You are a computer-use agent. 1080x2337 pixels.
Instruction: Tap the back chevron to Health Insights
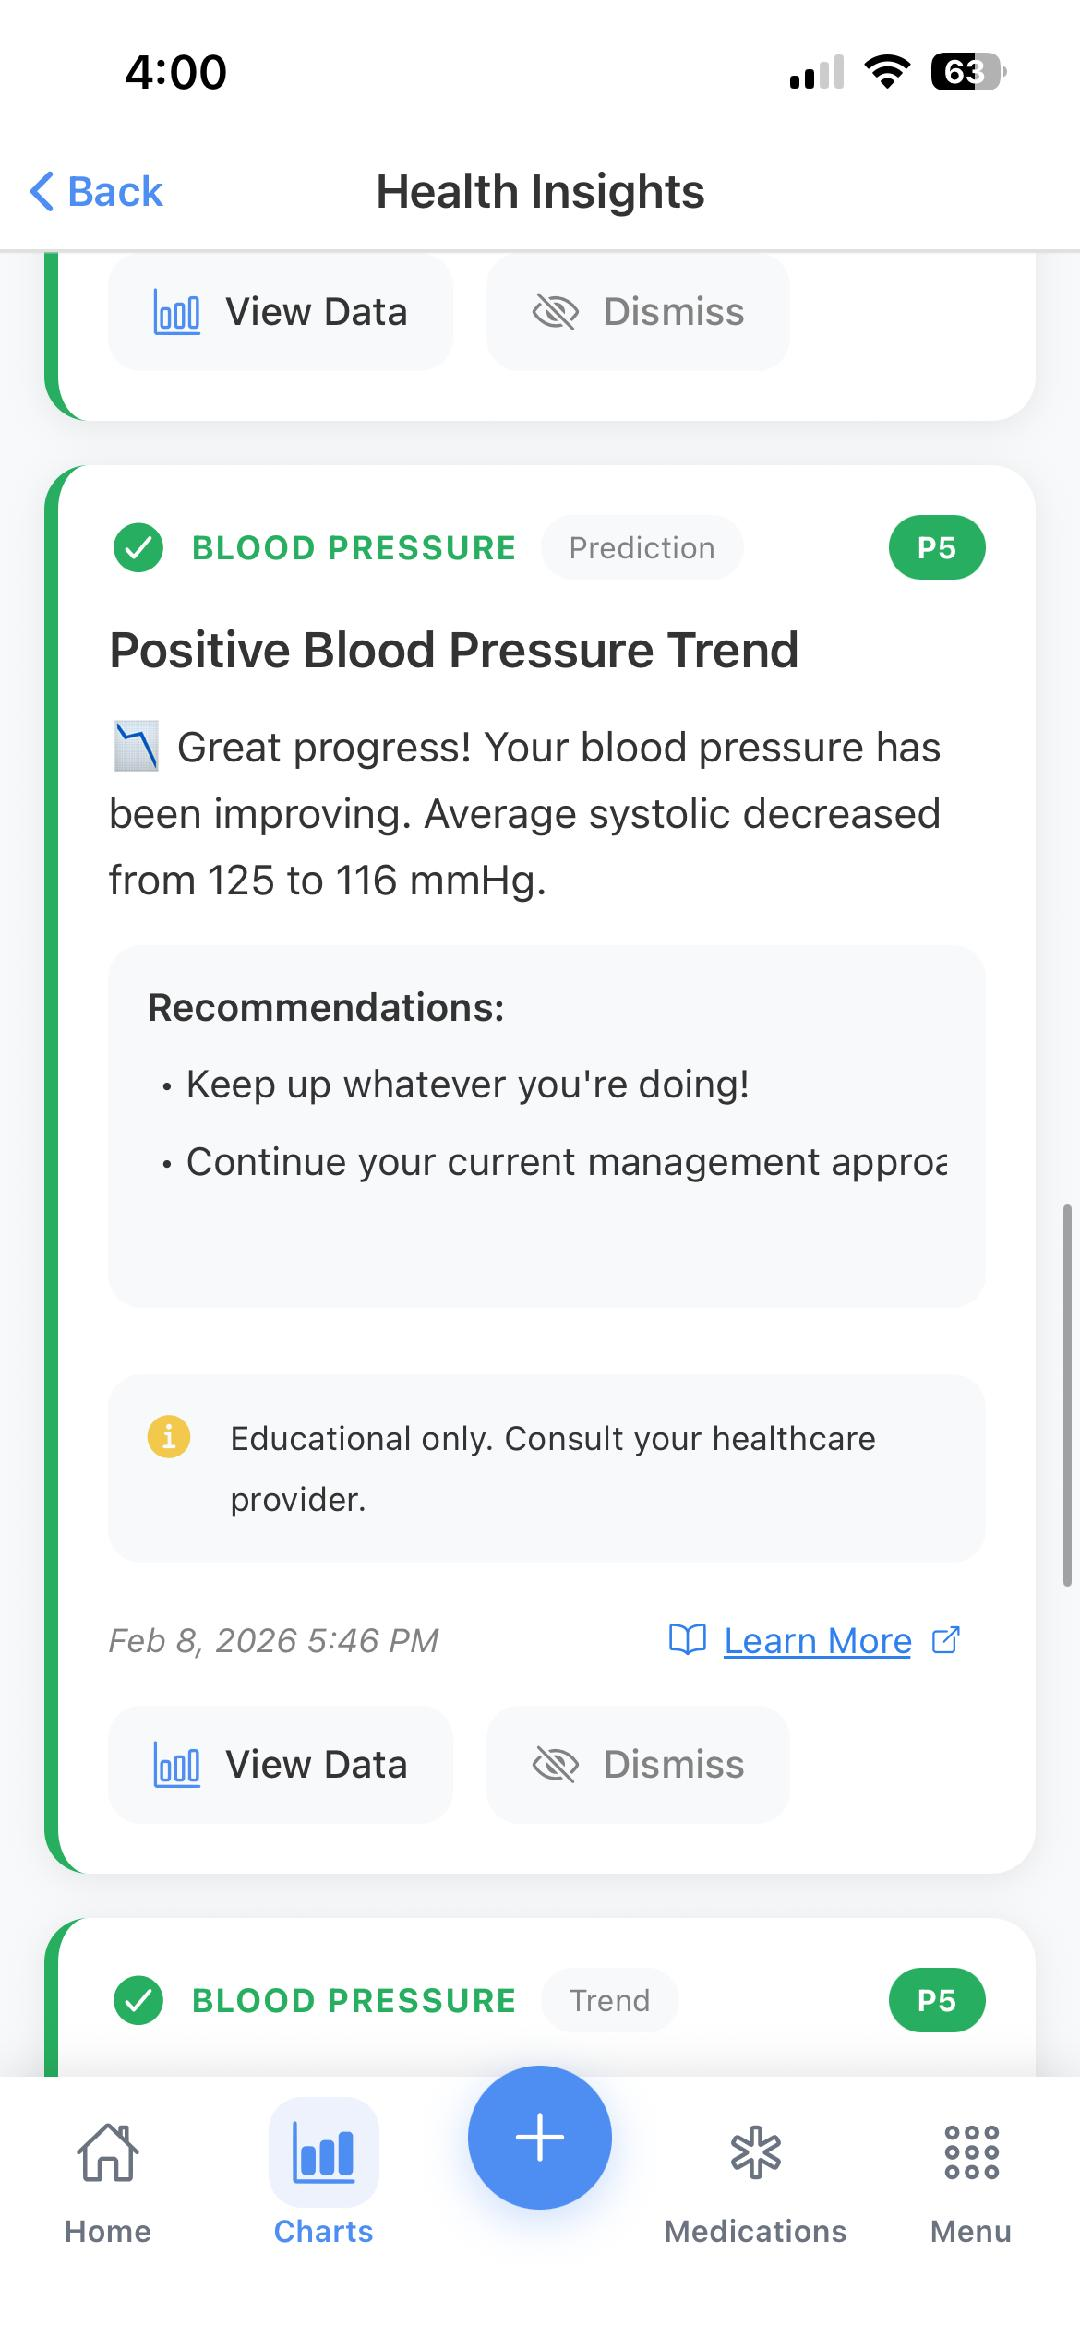[x=44, y=190]
